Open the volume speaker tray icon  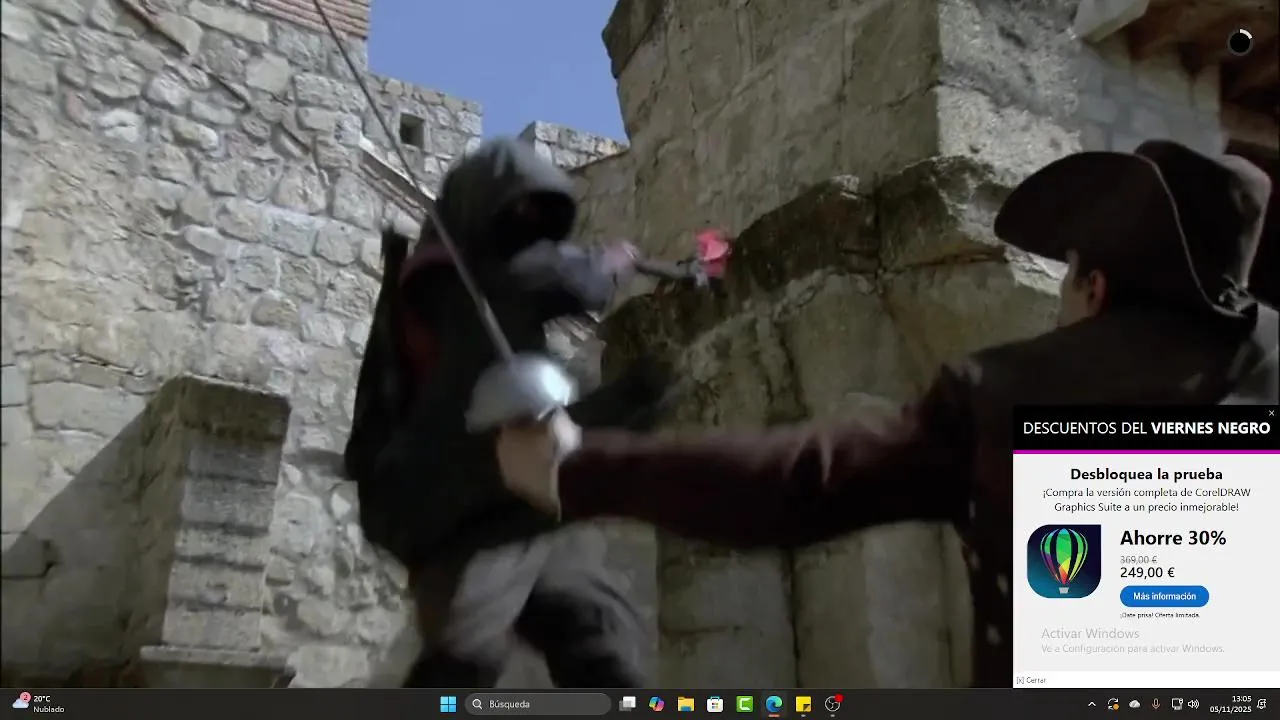(1193, 704)
